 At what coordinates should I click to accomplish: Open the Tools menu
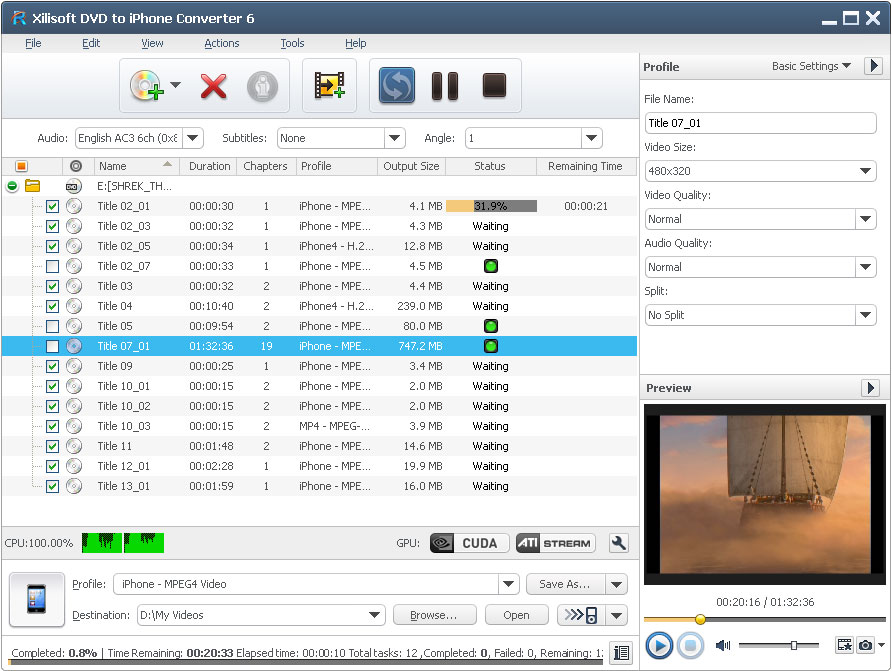click(x=292, y=43)
